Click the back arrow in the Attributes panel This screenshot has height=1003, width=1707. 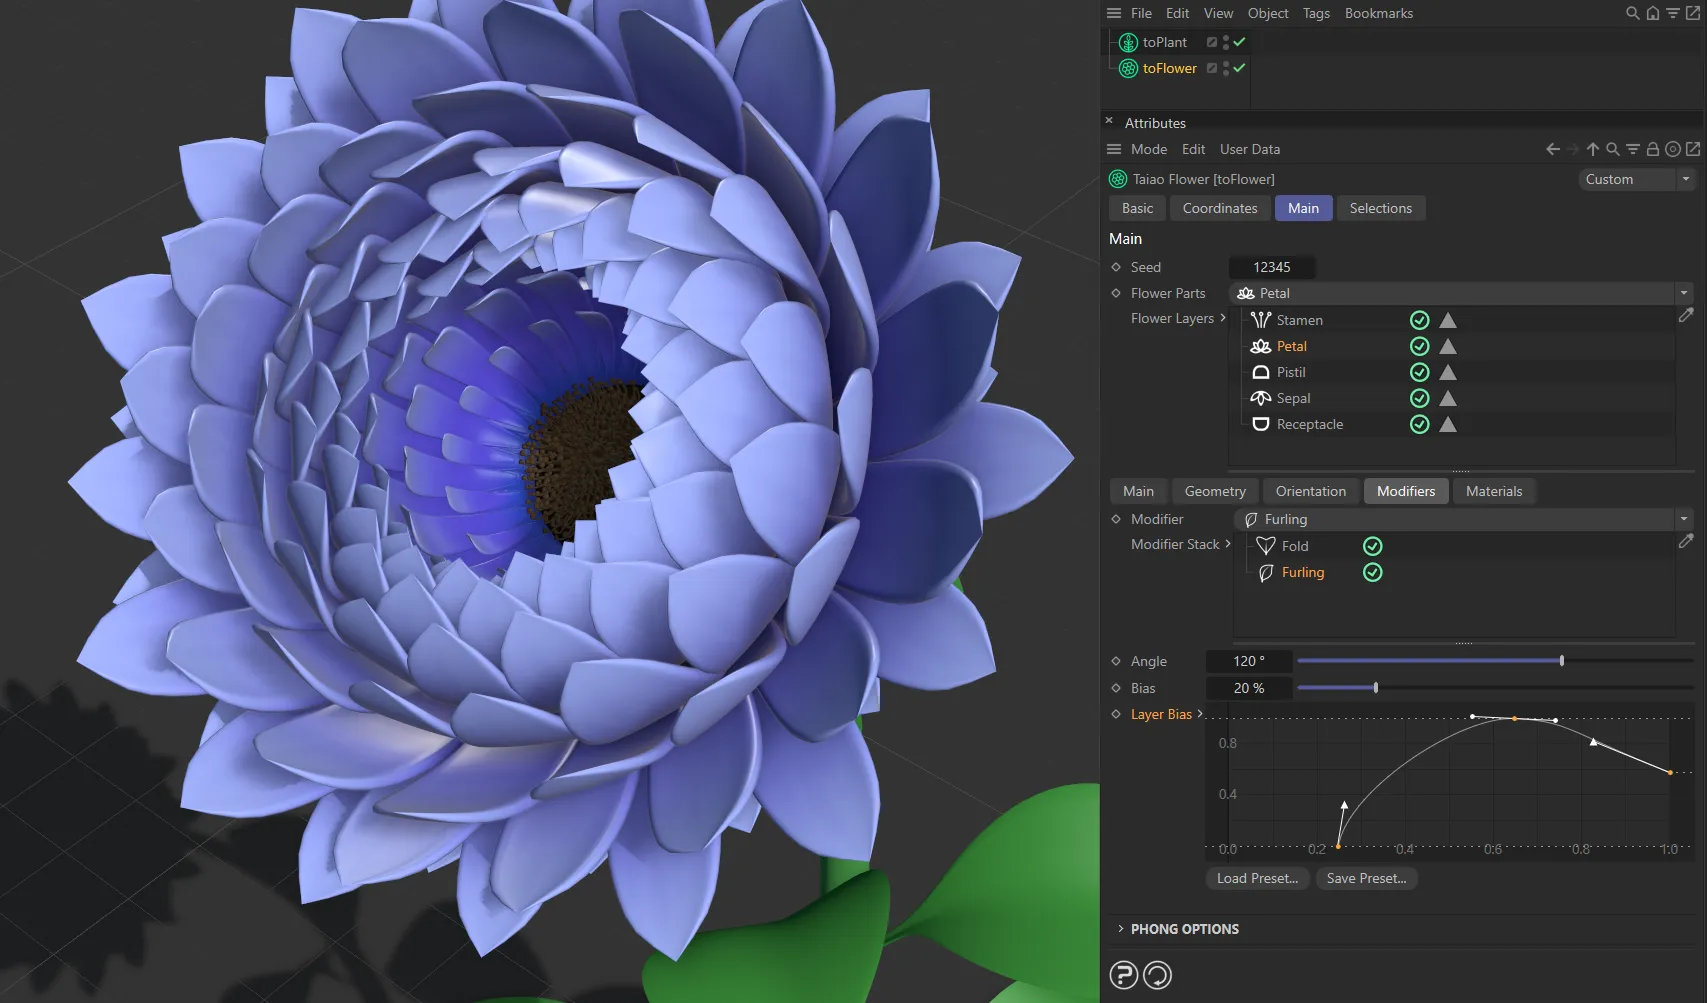click(1552, 148)
